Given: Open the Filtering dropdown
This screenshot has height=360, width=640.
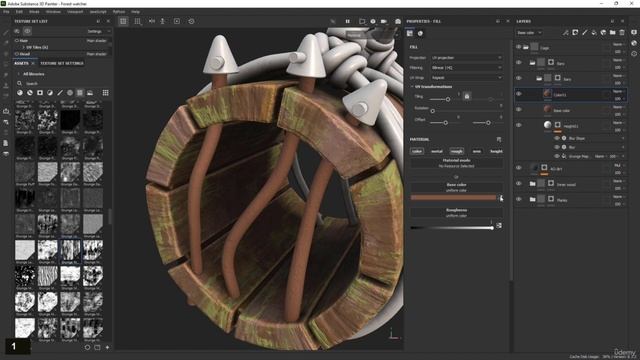Looking at the screenshot, I should [x=467, y=67].
